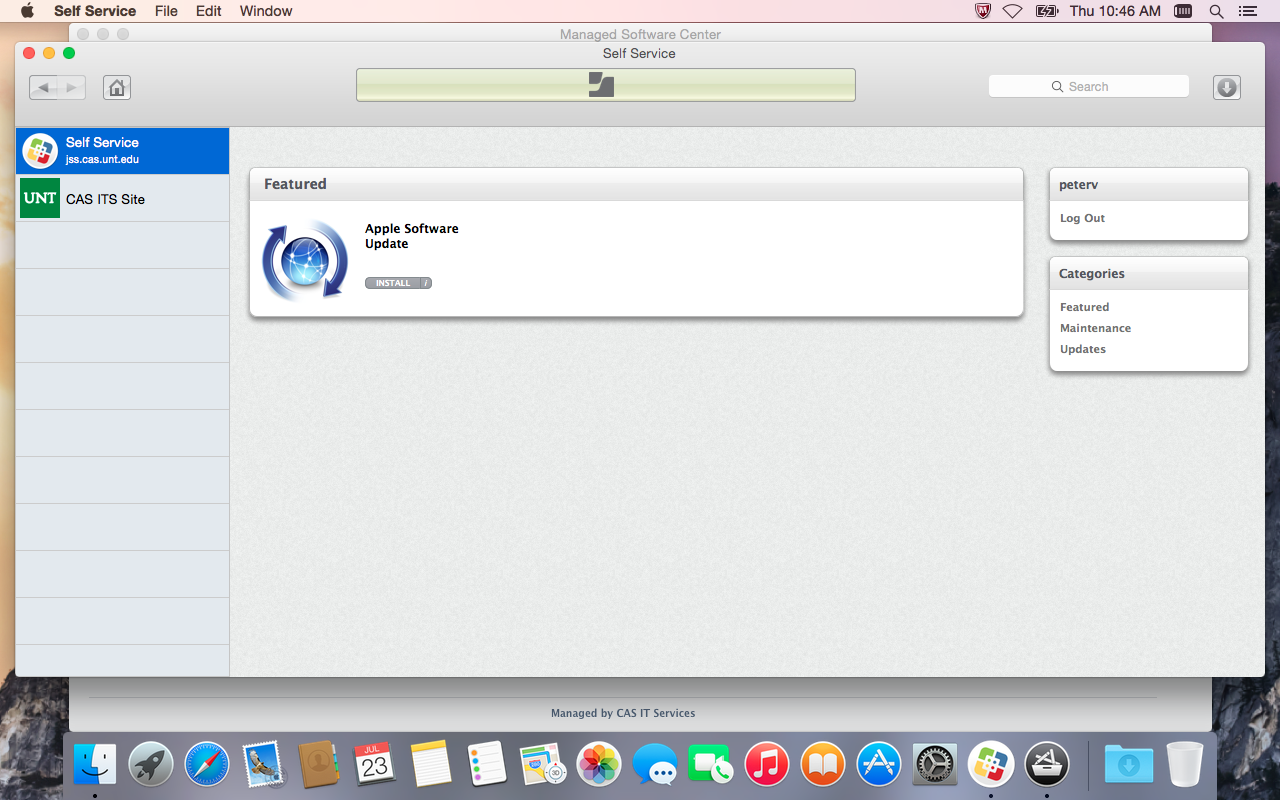
Task: Click the peterv username header
Action: (x=1149, y=184)
